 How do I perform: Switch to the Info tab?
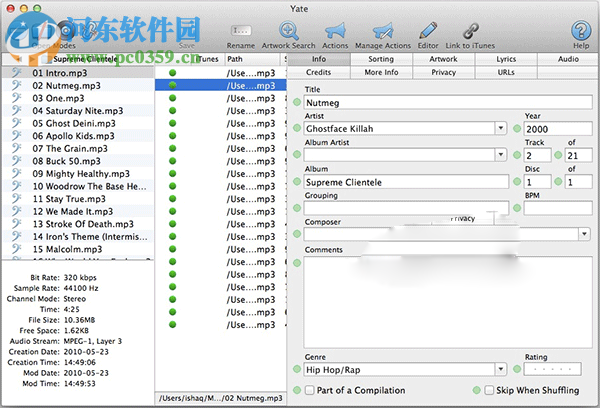(x=319, y=59)
